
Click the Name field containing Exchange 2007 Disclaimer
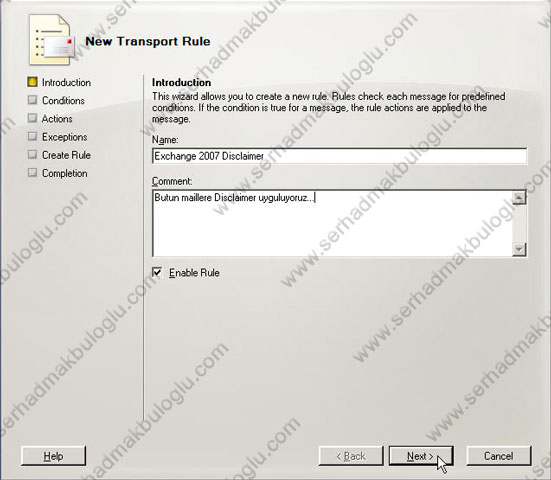click(x=339, y=156)
